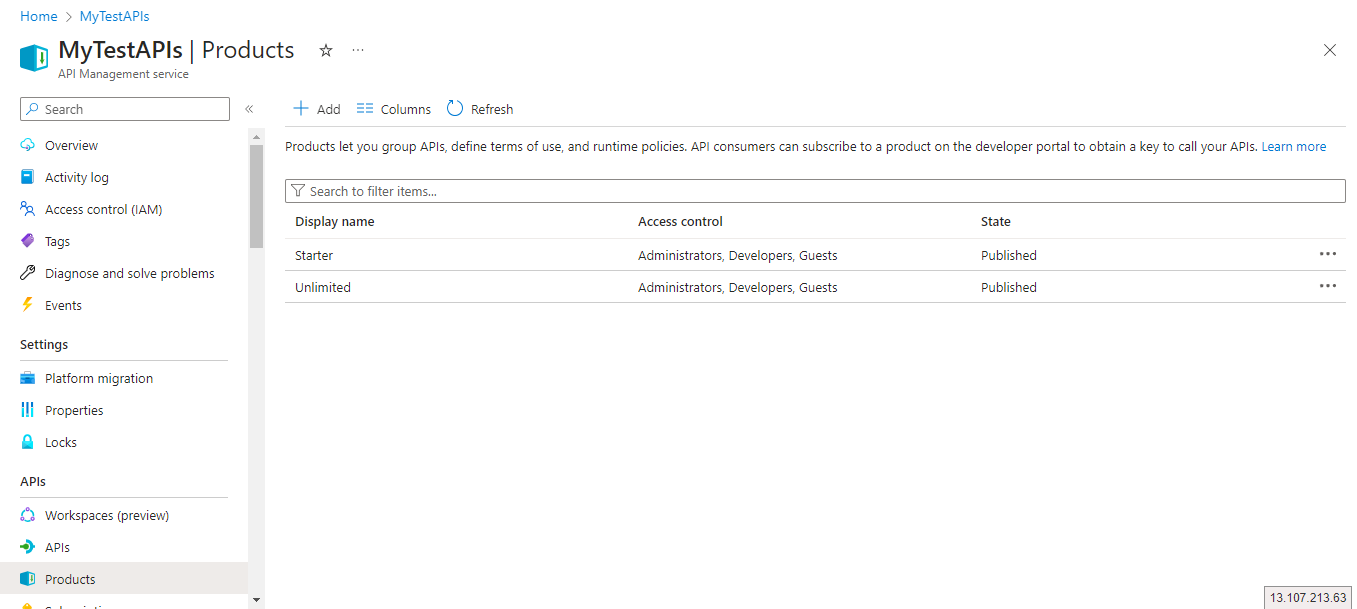Close the Products blade

pyautogui.click(x=1330, y=50)
